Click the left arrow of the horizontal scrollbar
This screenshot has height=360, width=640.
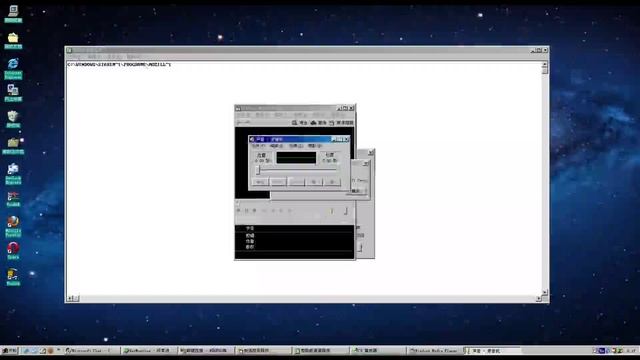[70, 298]
